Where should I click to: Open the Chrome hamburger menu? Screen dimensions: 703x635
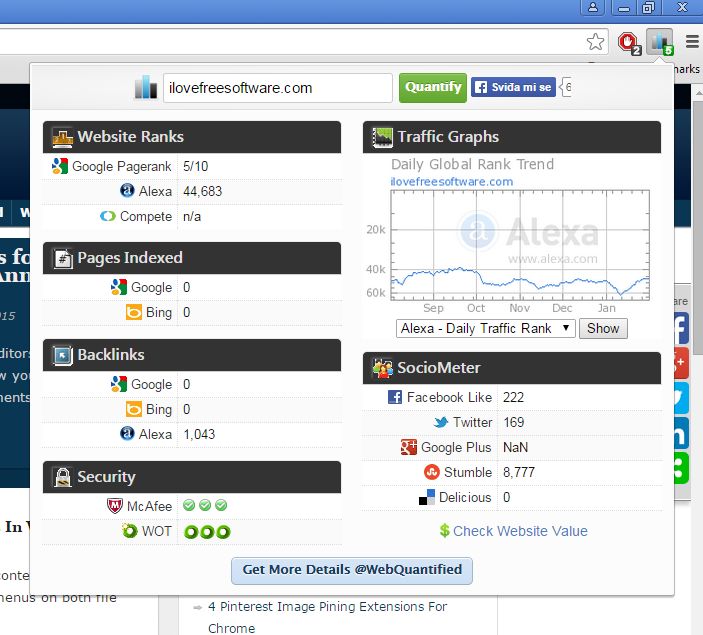(692, 42)
